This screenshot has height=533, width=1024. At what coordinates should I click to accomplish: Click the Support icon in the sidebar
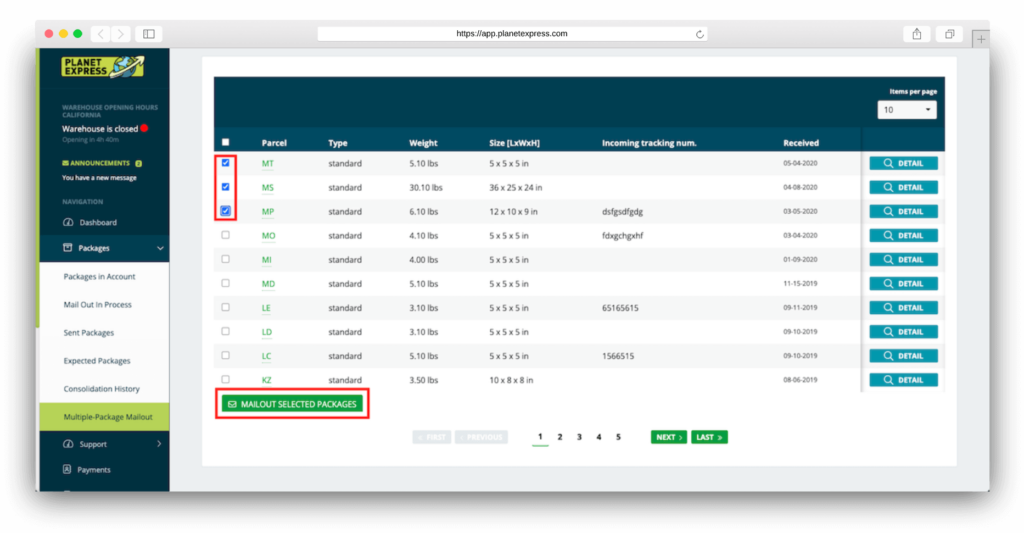(68, 444)
